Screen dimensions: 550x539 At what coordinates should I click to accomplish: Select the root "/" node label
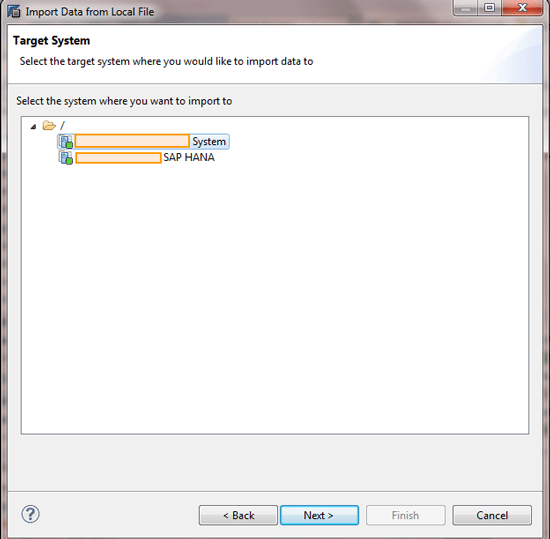(x=62, y=125)
